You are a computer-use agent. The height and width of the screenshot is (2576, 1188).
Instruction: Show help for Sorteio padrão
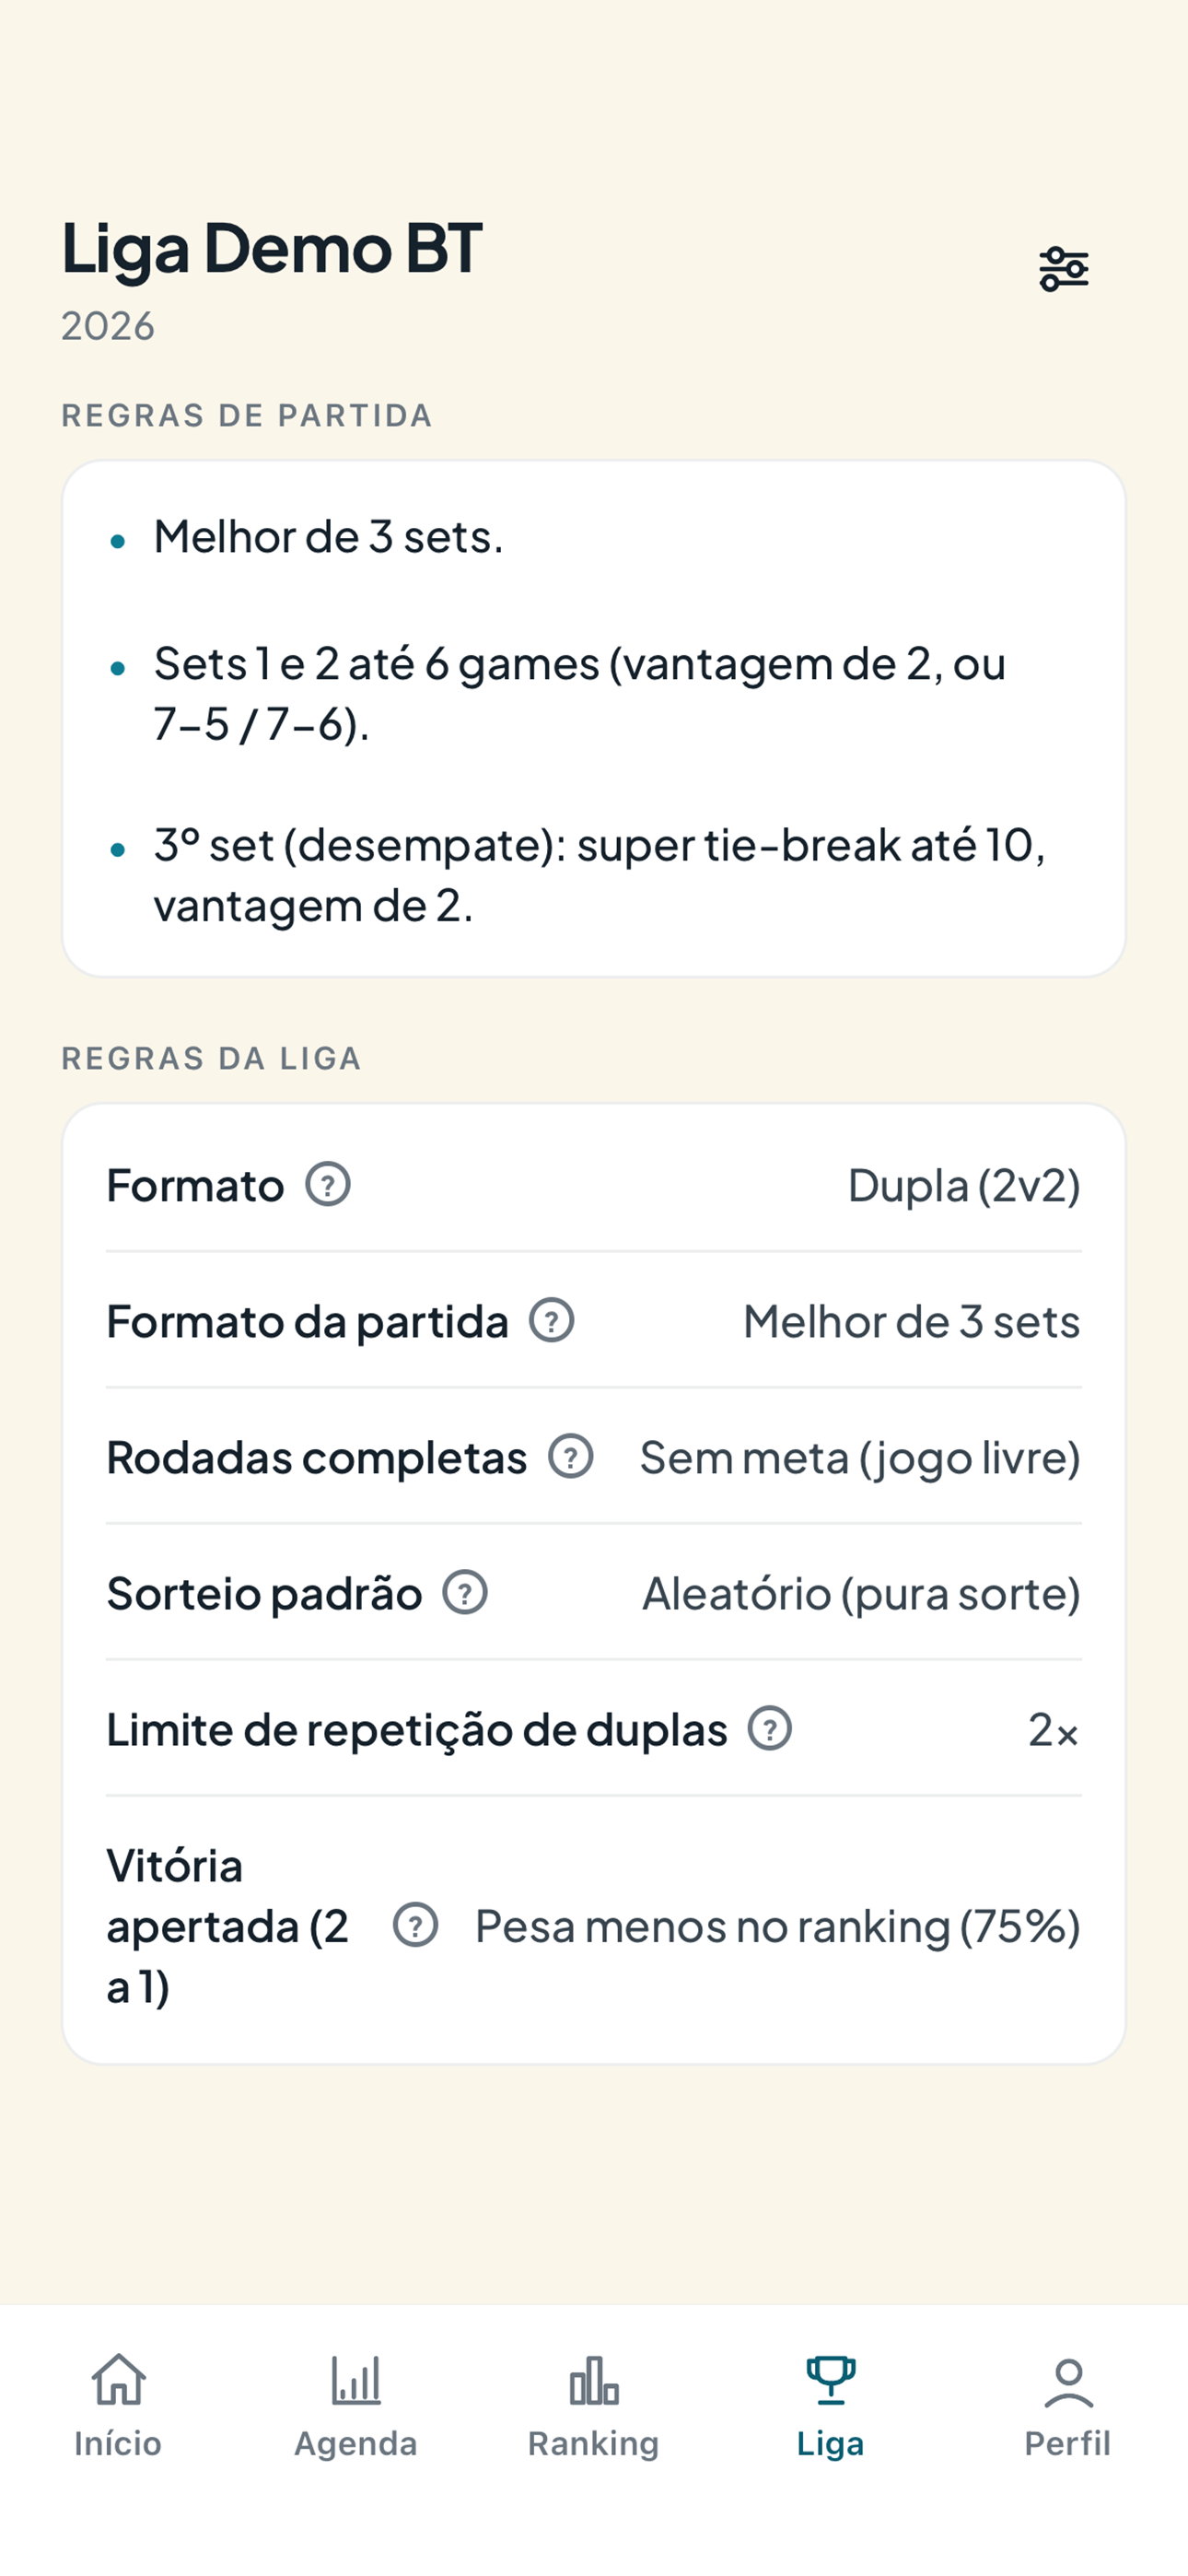pyautogui.click(x=465, y=1592)
